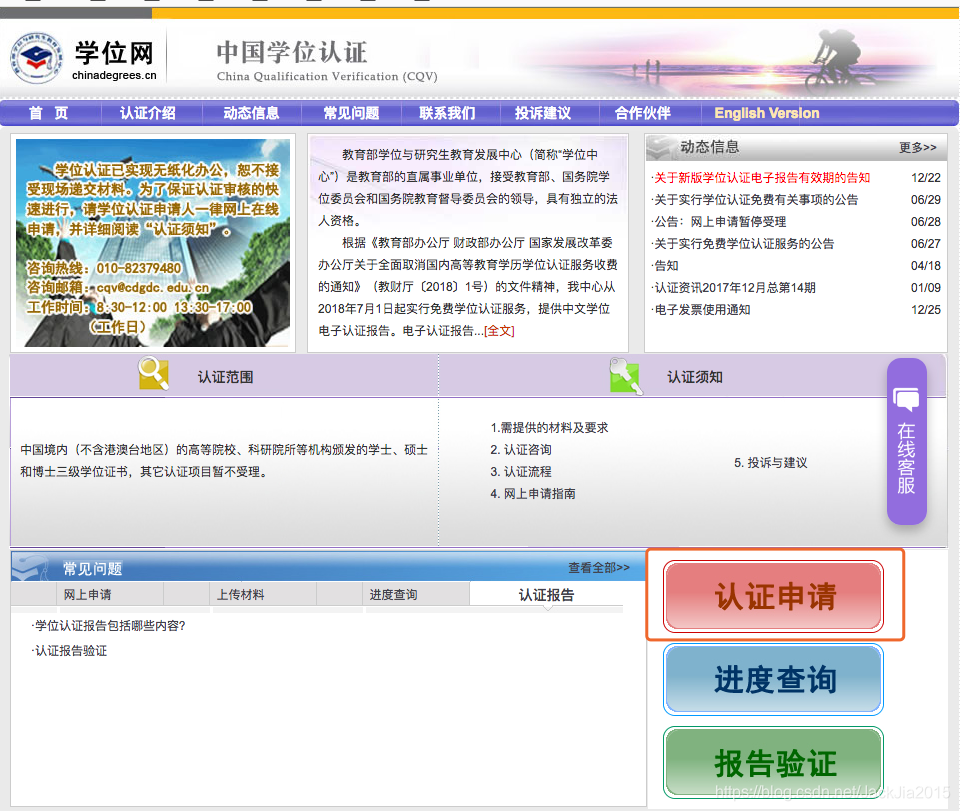Click the chinadegrees.cn text under logo
This screenshot has height=811, width=960.
pyautogui.click(x=114, y=75)
